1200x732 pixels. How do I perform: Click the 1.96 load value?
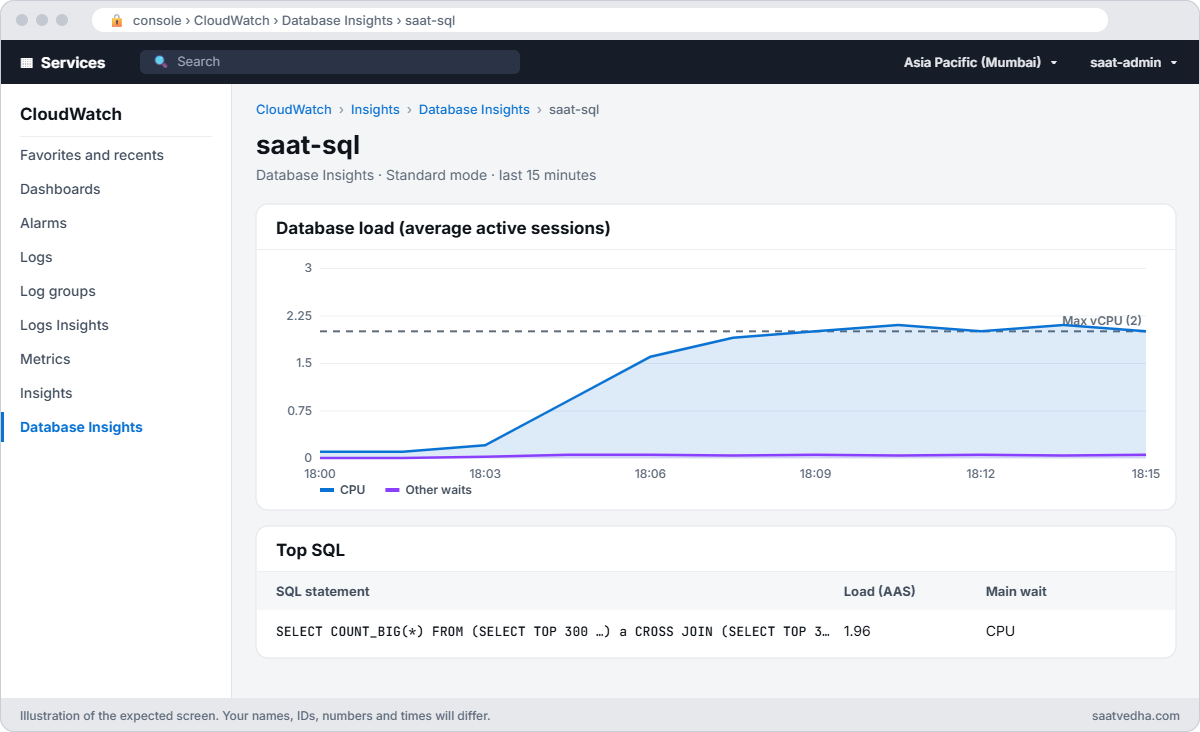(x=858, y=631)
